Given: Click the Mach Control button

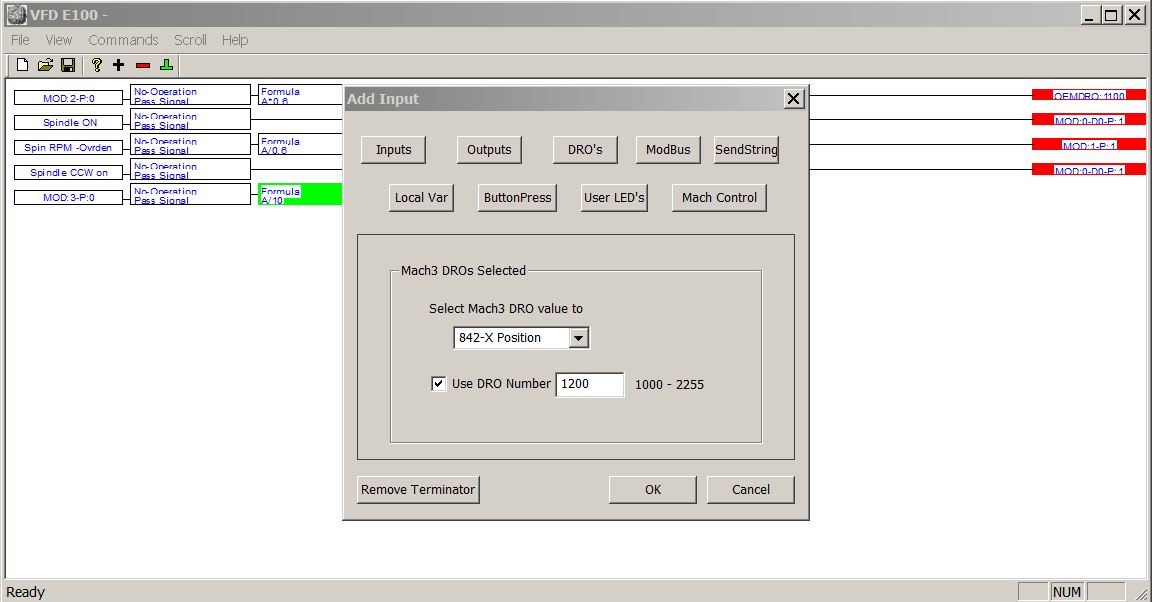Looking at the screenshot, I should pos(719,198).
